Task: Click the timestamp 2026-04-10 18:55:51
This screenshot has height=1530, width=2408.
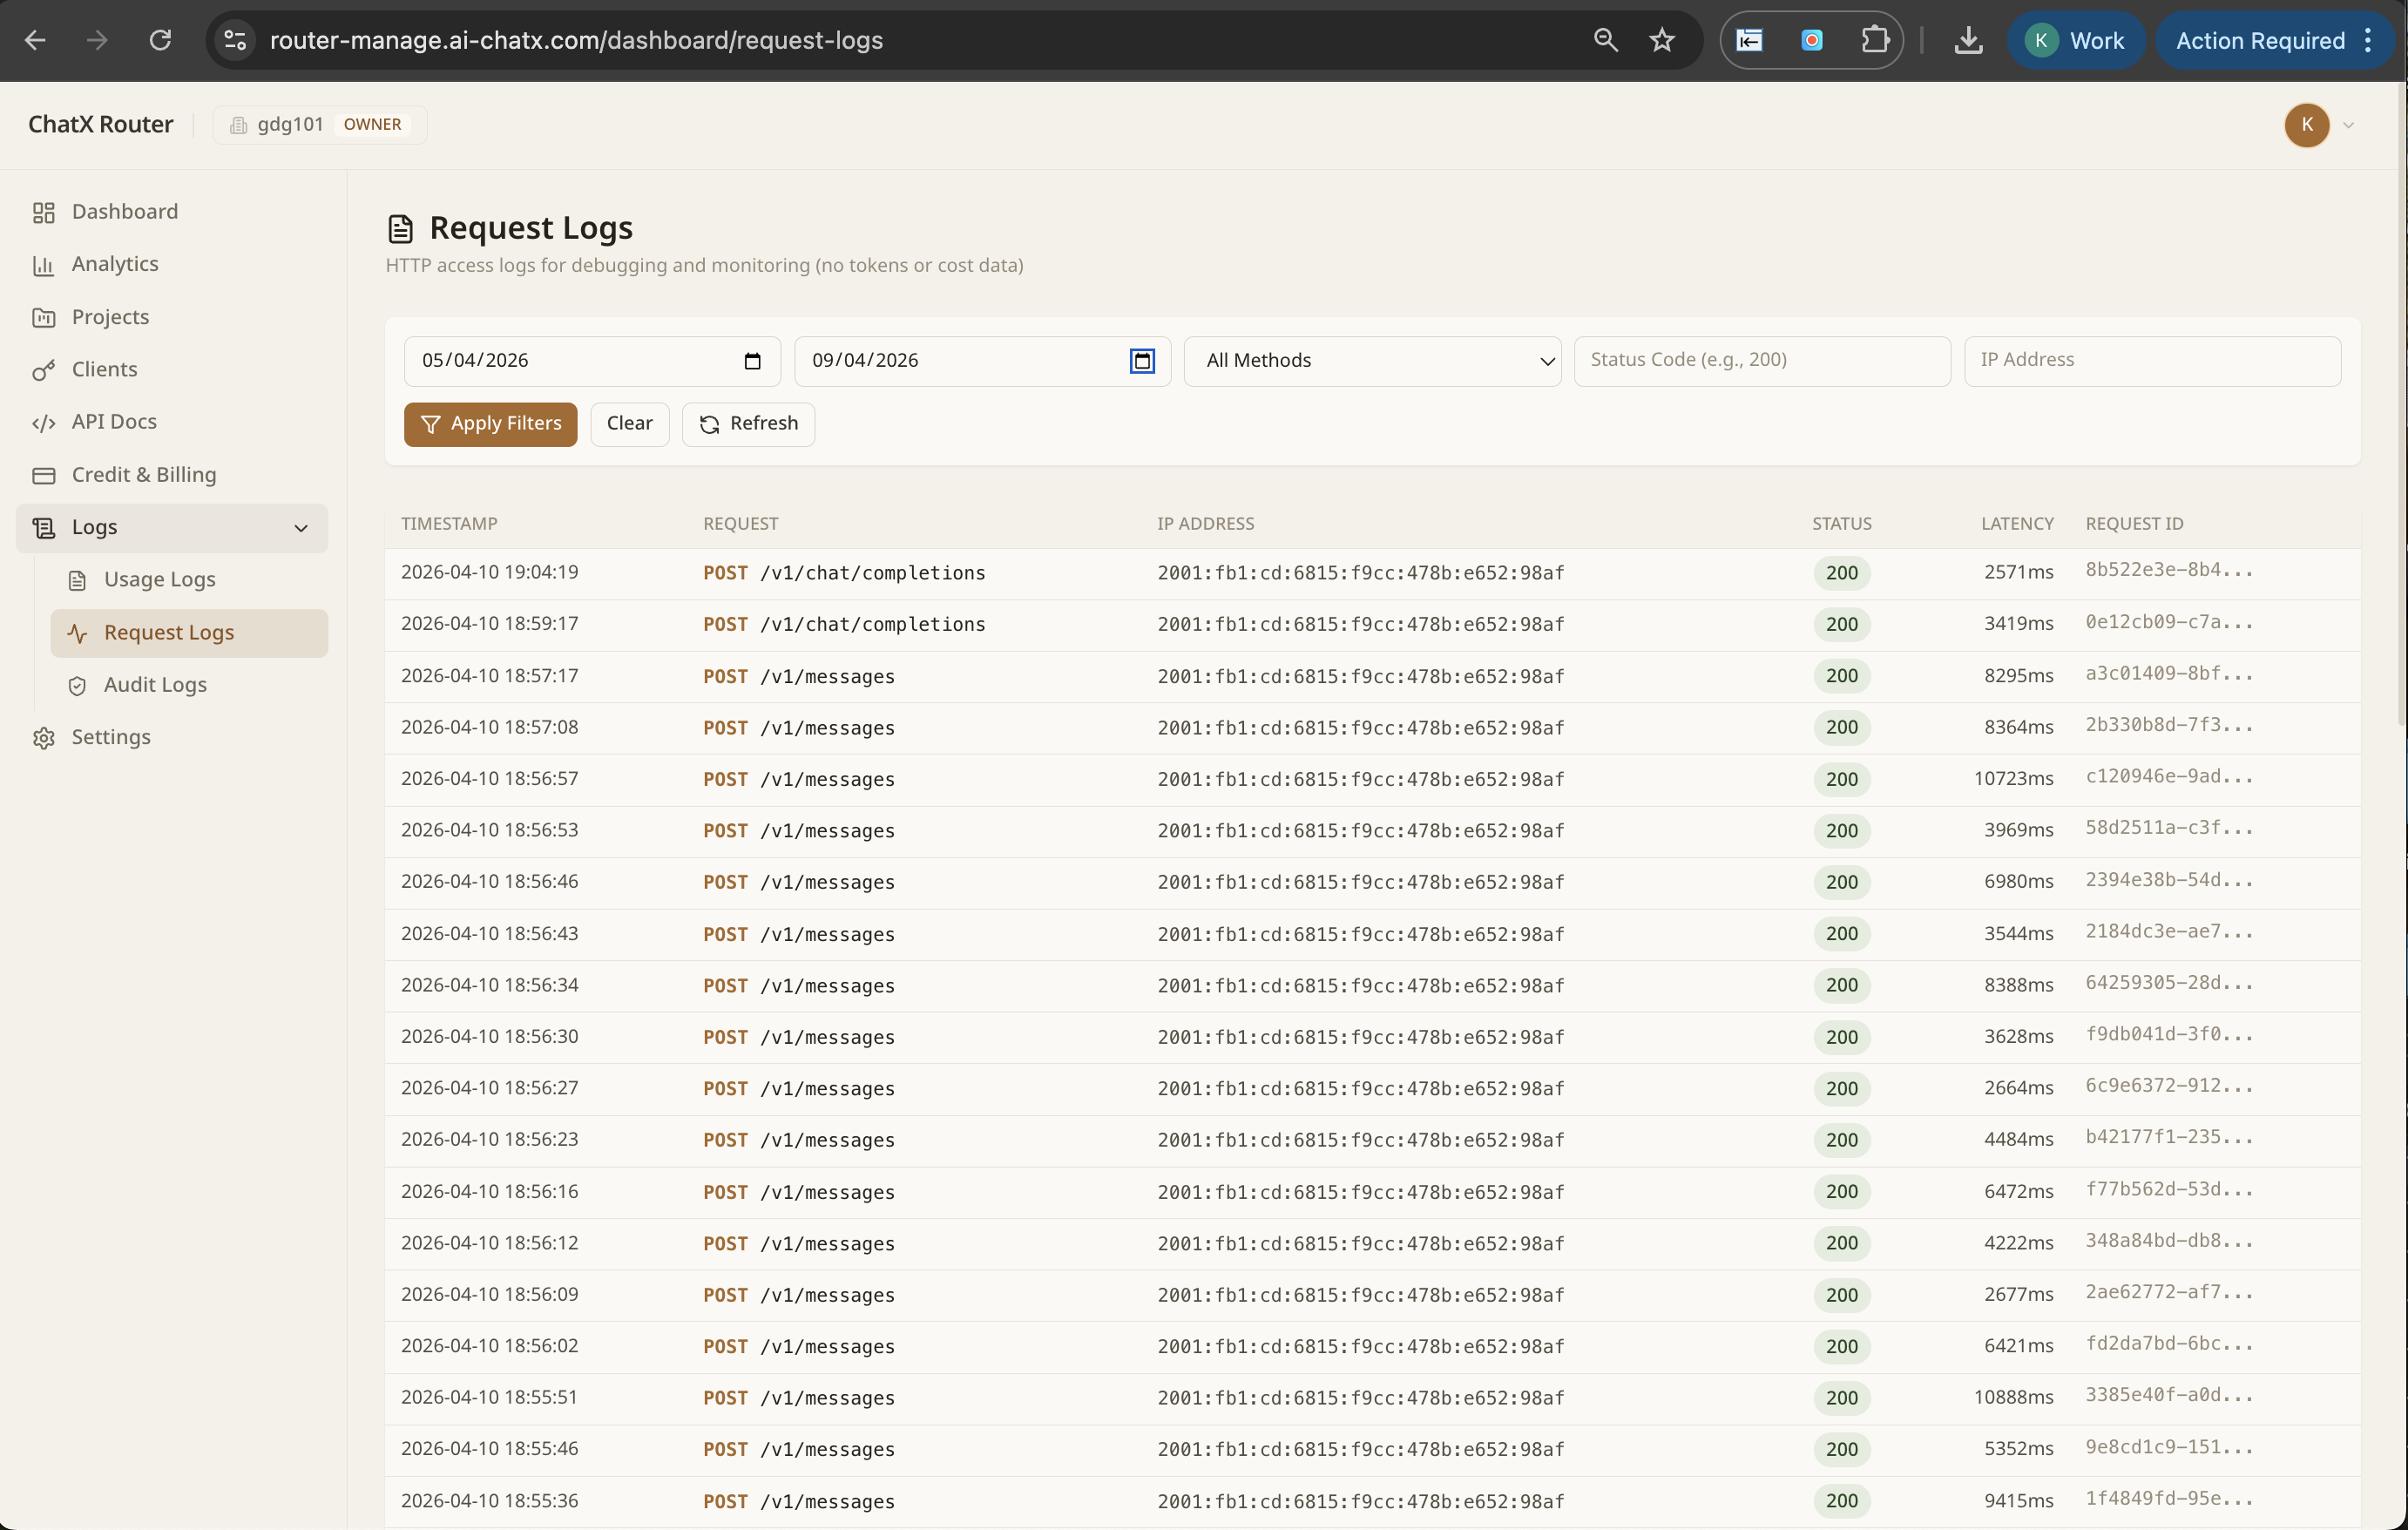Action: 489,1397
